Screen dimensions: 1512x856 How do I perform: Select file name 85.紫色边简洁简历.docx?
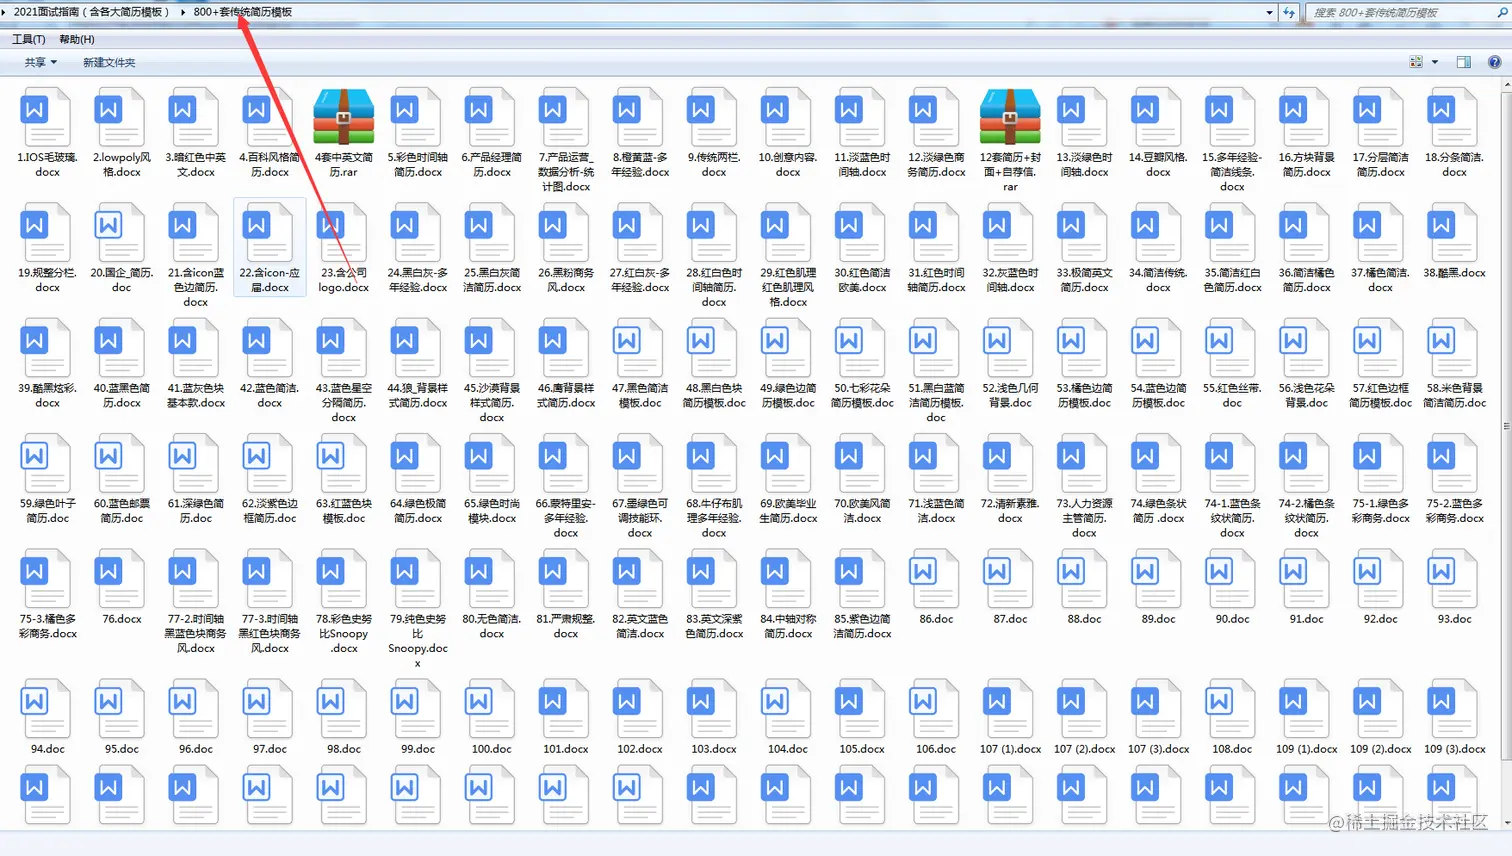tap(862, 626)
